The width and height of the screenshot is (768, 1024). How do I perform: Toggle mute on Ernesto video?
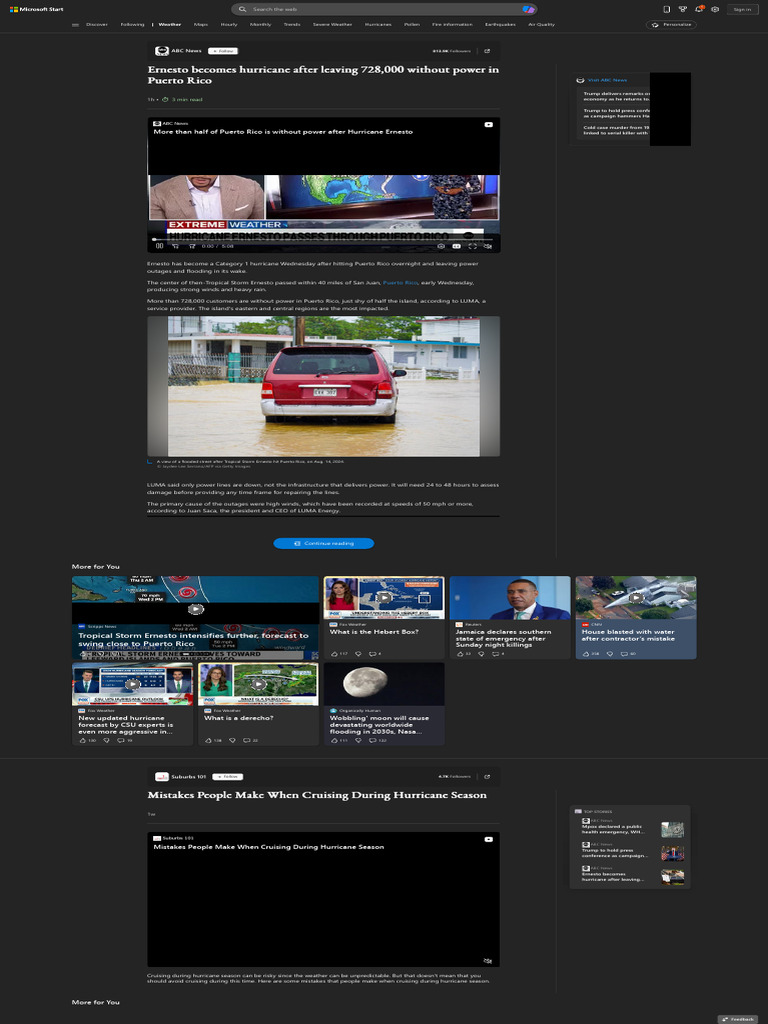coord(488,246)
